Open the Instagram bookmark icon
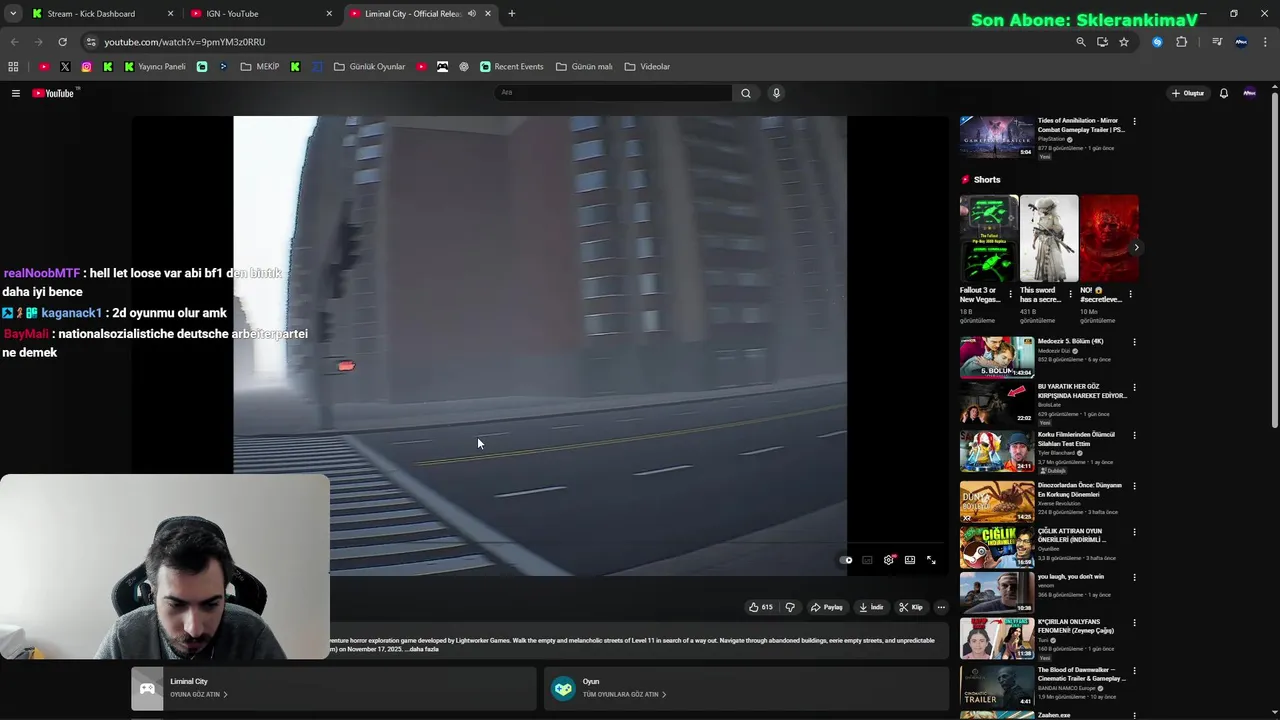The width and height of the screenshot is (1280, 720). [86, 67]
